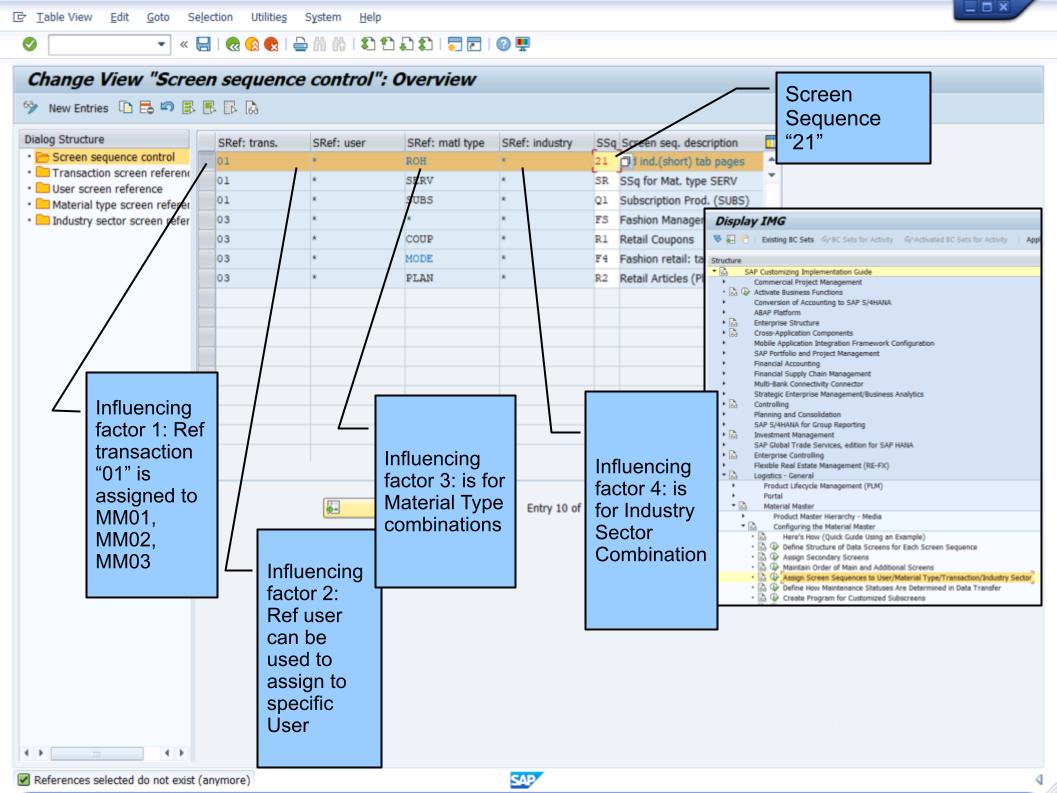The width and height of the screenshot is (1057, 793).
Task: Click the Save diskette icon
Action: [x=203, y=45]
